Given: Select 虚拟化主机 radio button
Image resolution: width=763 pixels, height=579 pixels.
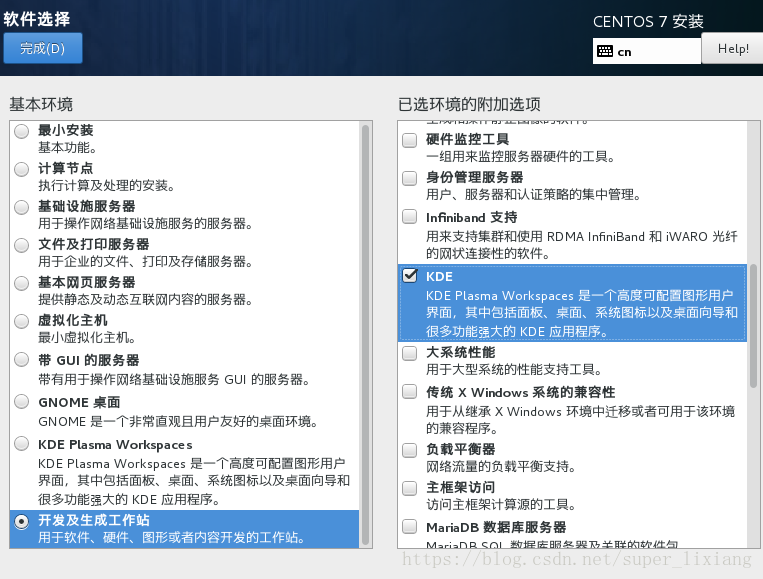Looking at the screenshot, I should coord(22,321).
